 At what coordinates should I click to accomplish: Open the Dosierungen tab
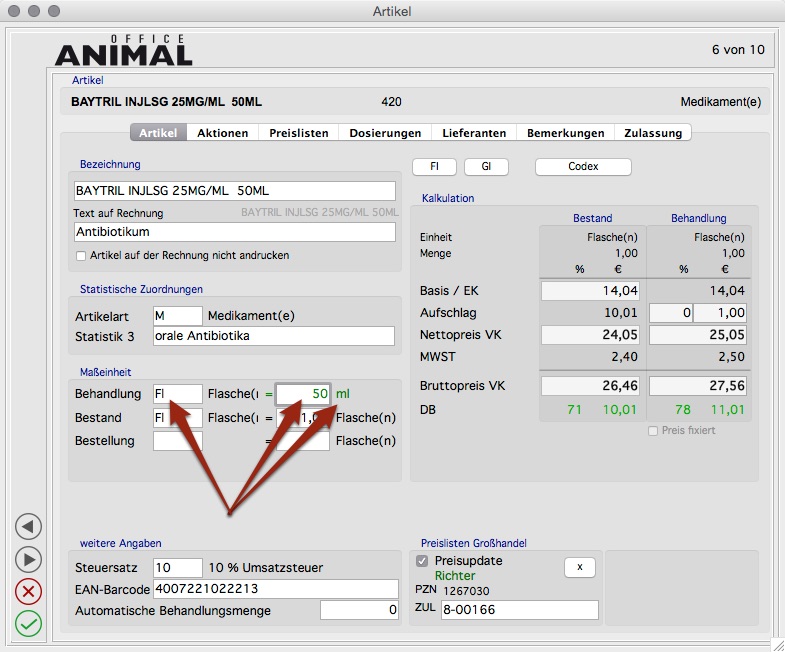coord(385,133)
